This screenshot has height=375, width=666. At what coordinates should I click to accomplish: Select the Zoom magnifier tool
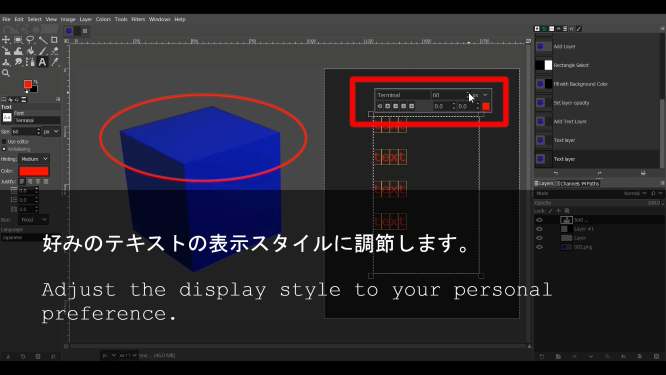(x=6, y=73)
